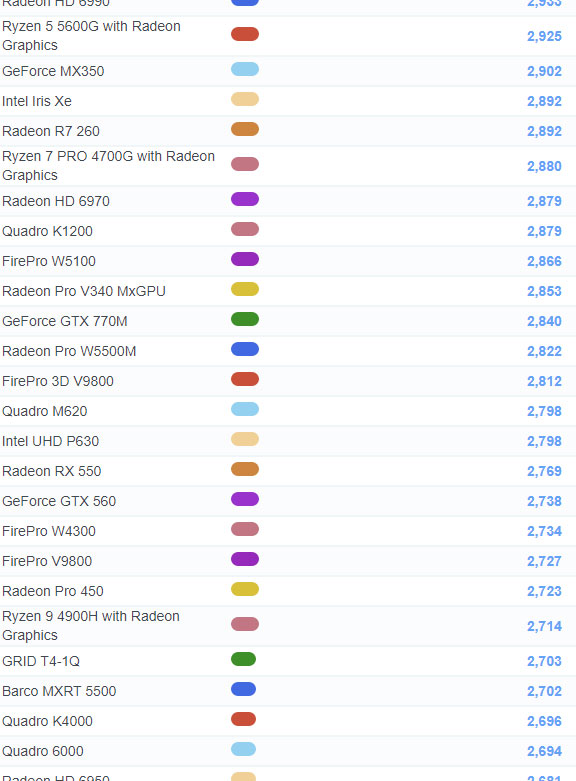Select the Radeon HD 6970 entry

[56, 201]
